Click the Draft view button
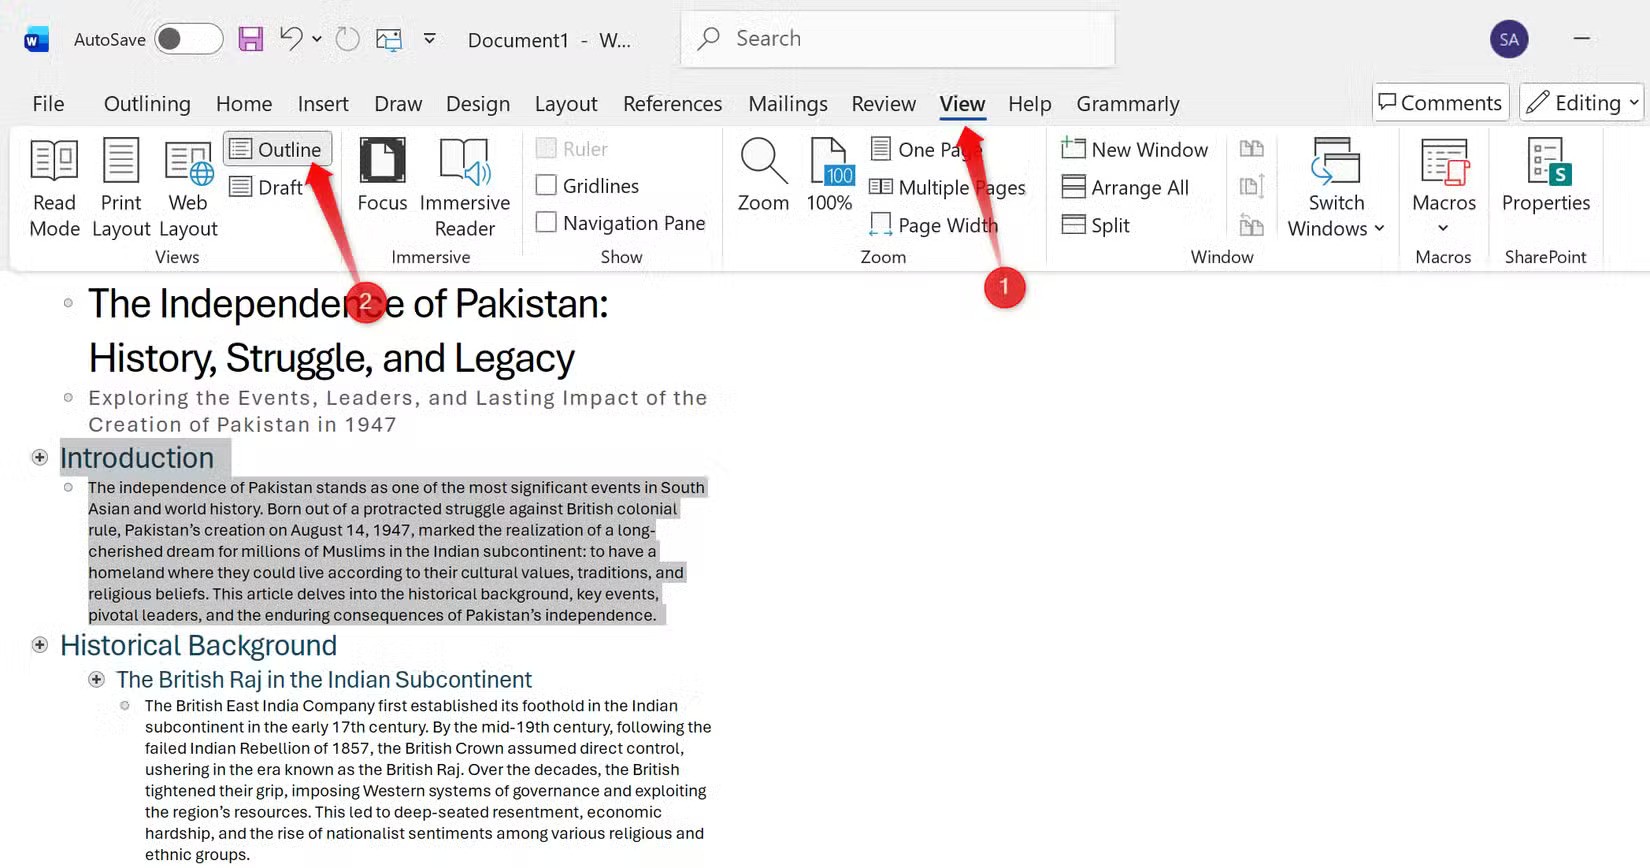The height and width of the screenshot is (868, 1650). tap(267, 187)
